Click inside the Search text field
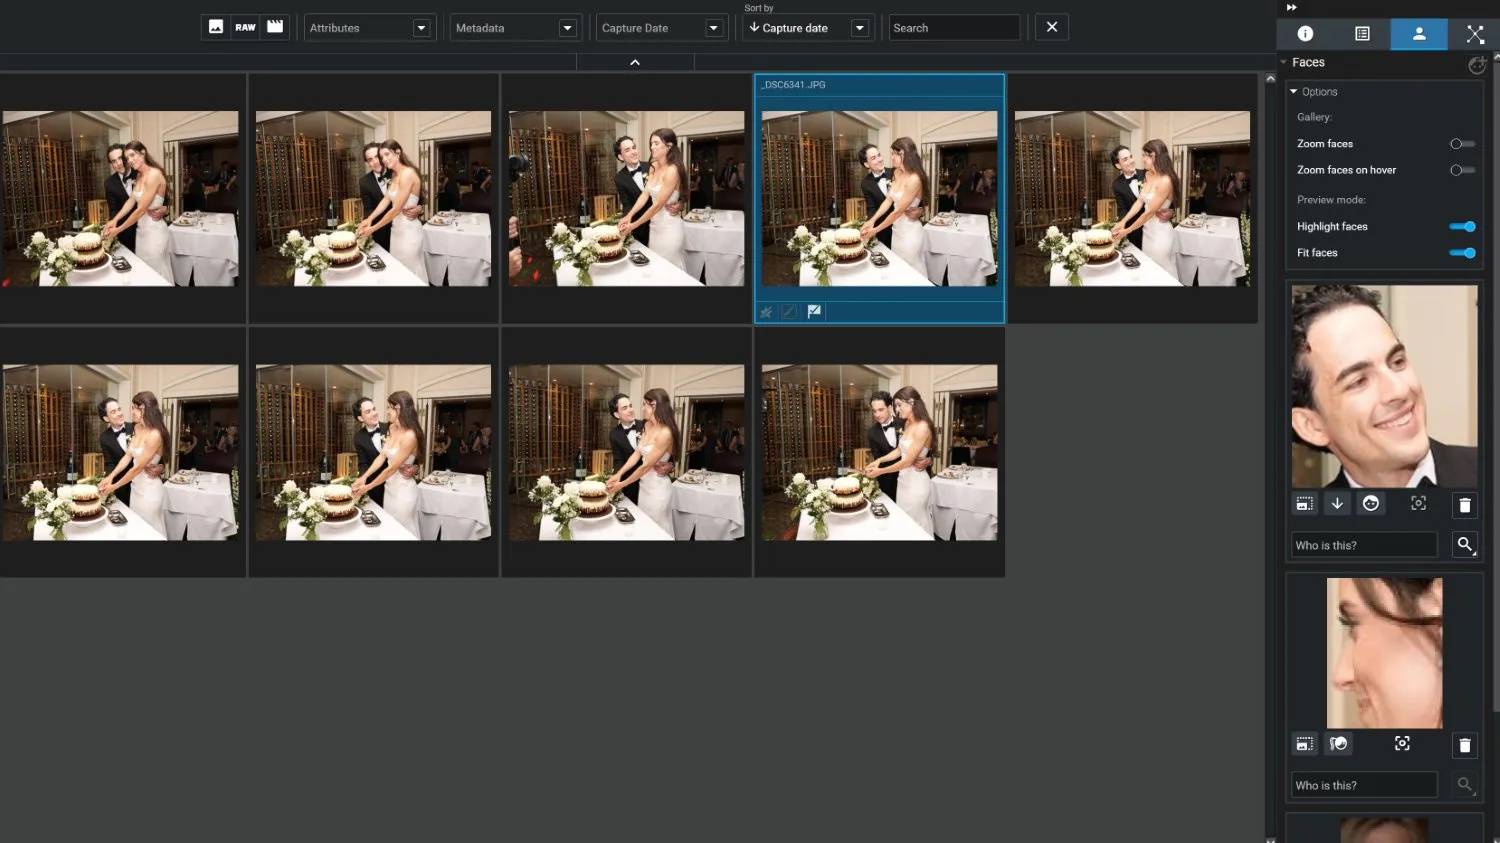The height and width of the screenshot is (843, 1500). 950,27
